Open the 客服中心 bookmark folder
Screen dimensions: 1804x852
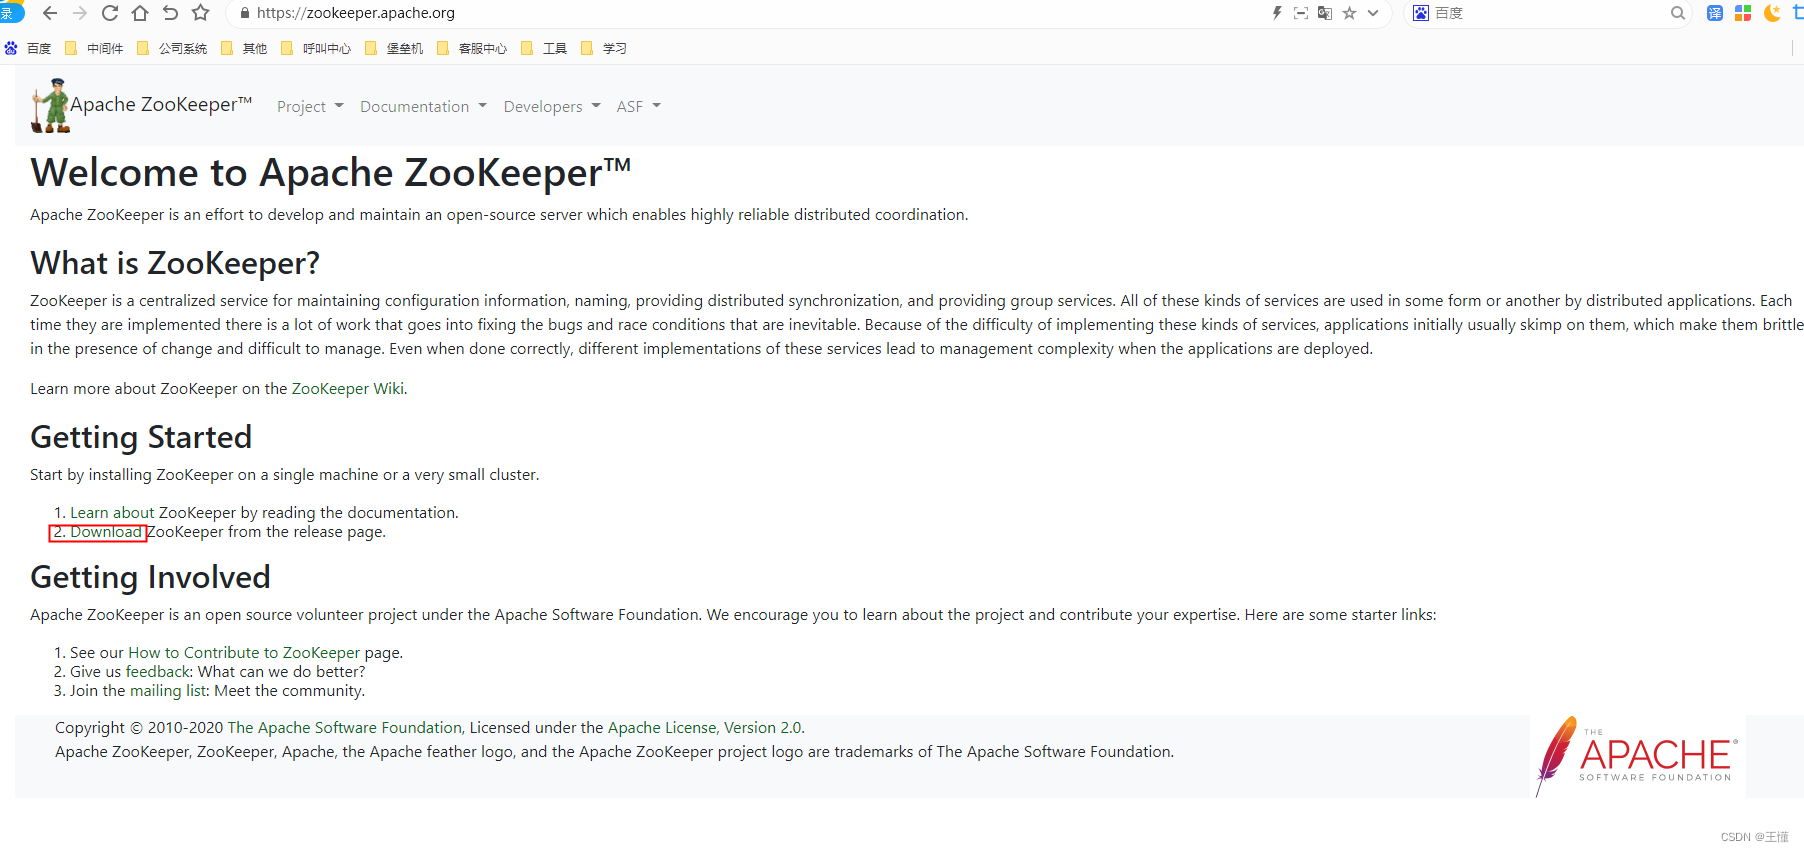[x=472, y=48]
